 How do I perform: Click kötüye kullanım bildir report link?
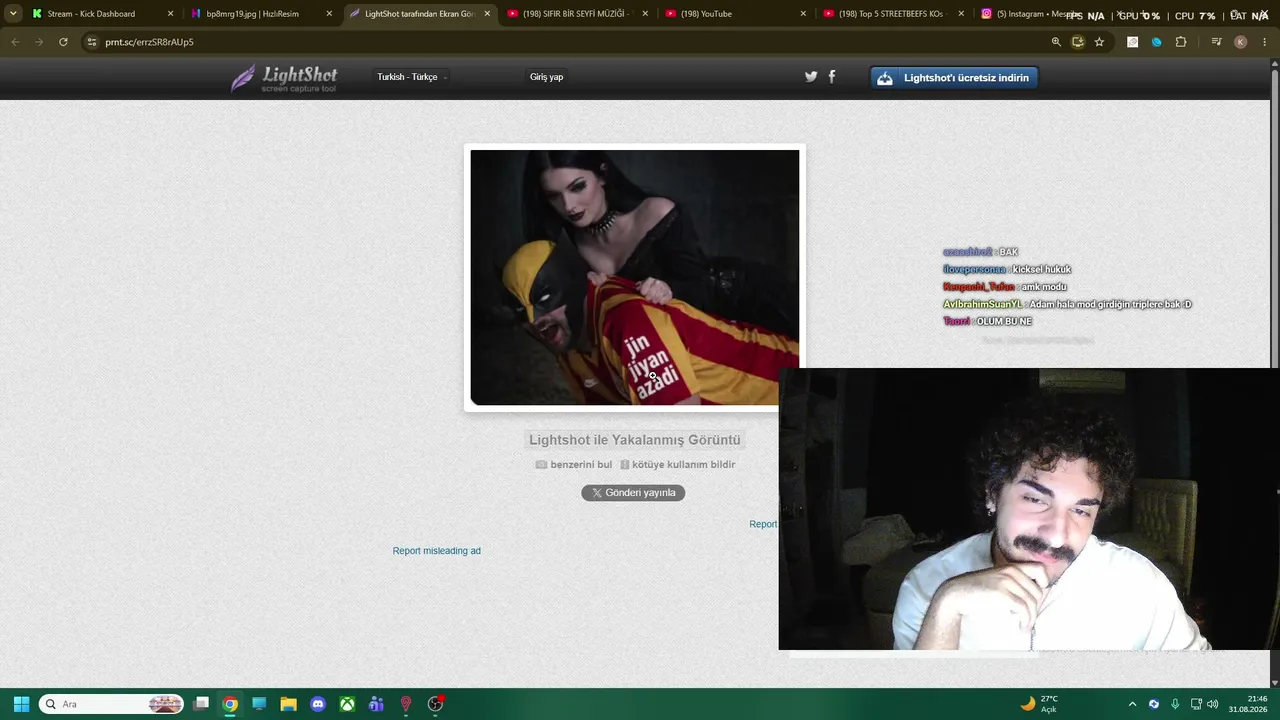click(x=678, y=465)
